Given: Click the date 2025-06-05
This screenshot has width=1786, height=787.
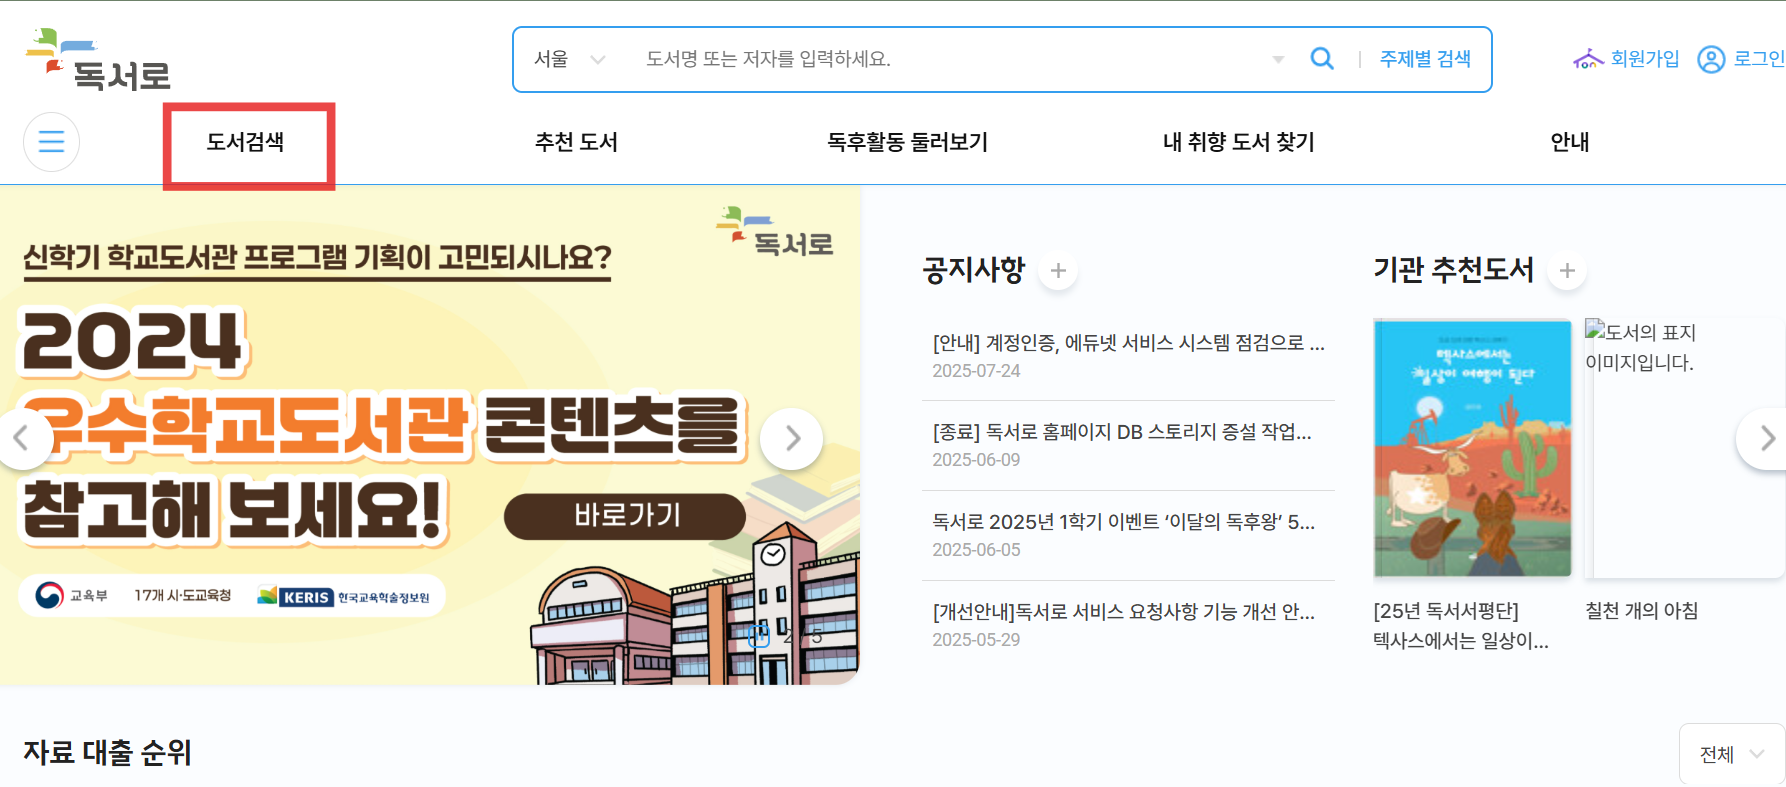Looking at the screenshot, I should pyautogui.click(x=976, y=550).
